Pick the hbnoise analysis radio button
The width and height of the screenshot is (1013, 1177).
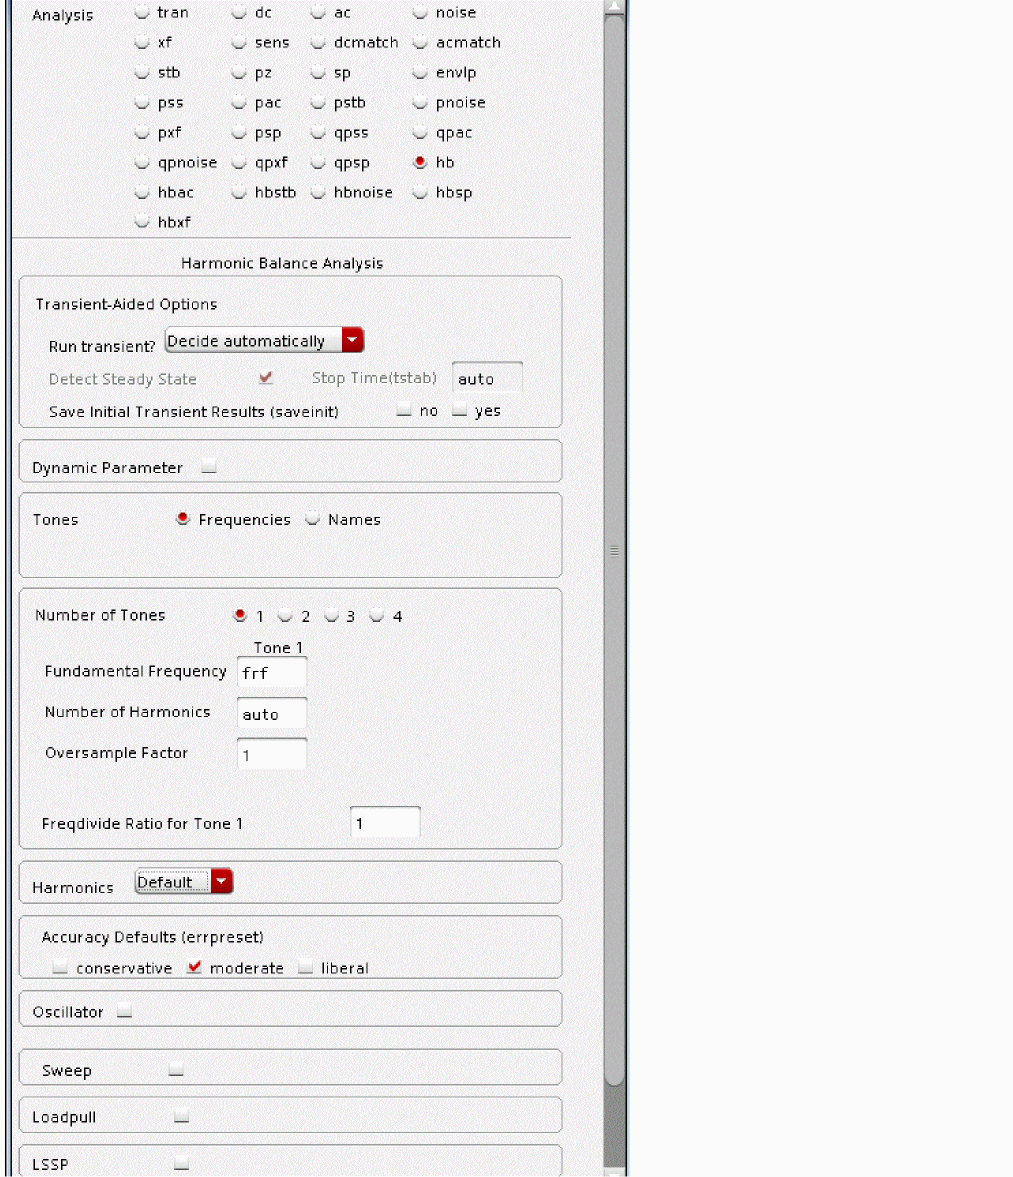click(x=318, y=193)
